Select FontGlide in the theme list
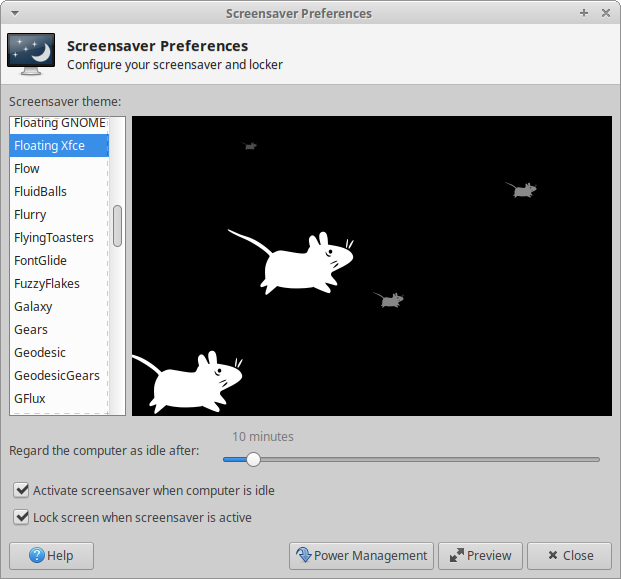 pyautogui.click(x=59, y=260)
